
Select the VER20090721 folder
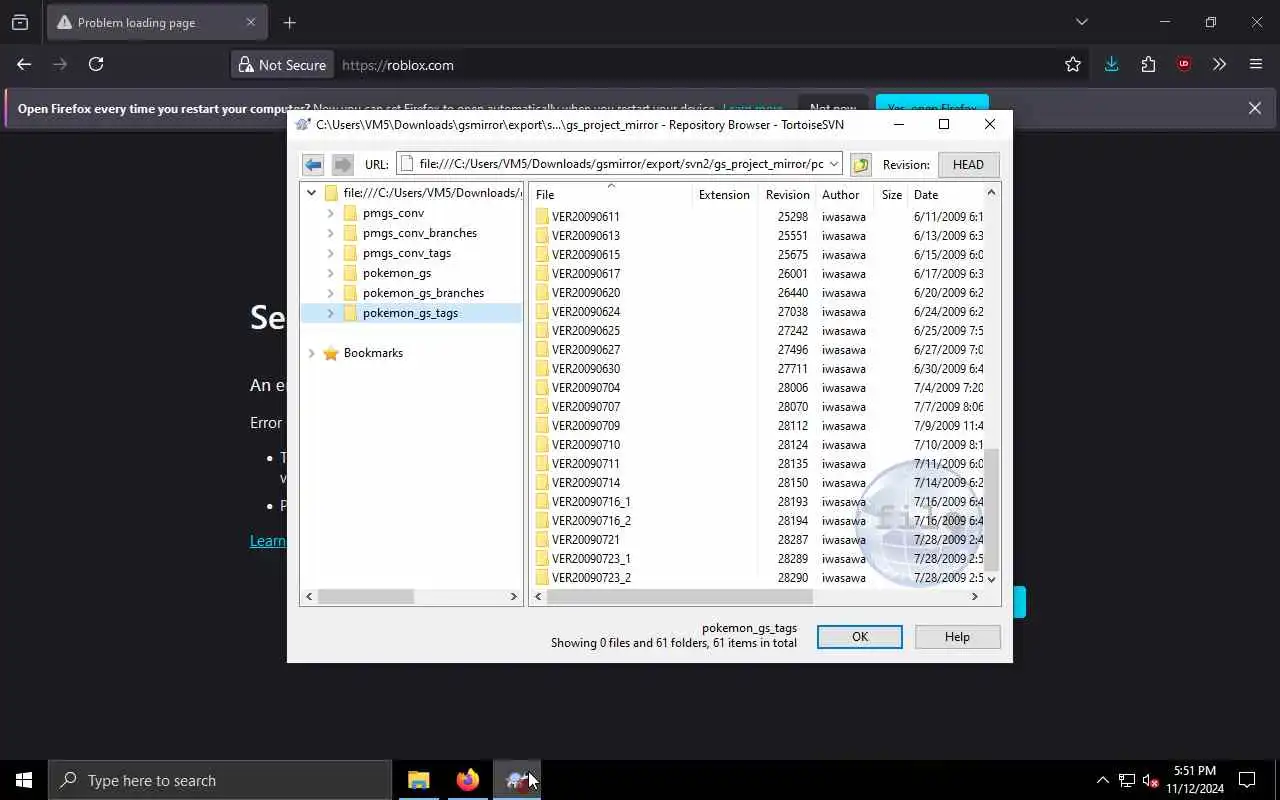pos(586,540)
